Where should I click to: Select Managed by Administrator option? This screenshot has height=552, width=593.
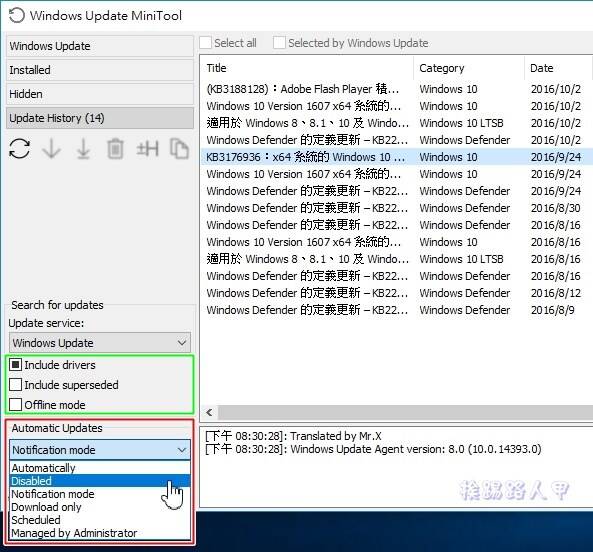tap(100, 533)
